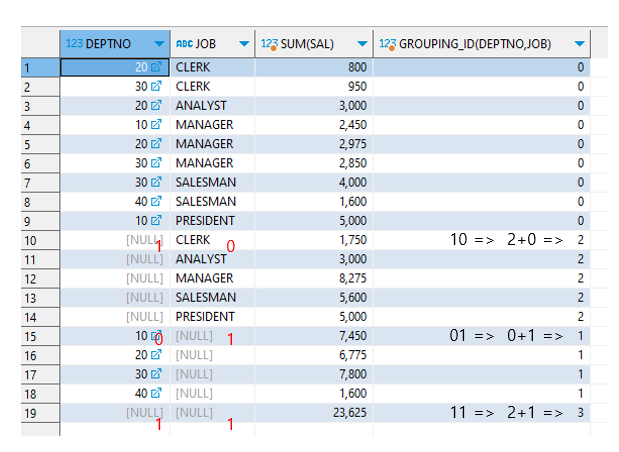619x452 pixels.
Task: Open link icon in row 9 DEPTNO cell
Action: (x=156, y=220)
